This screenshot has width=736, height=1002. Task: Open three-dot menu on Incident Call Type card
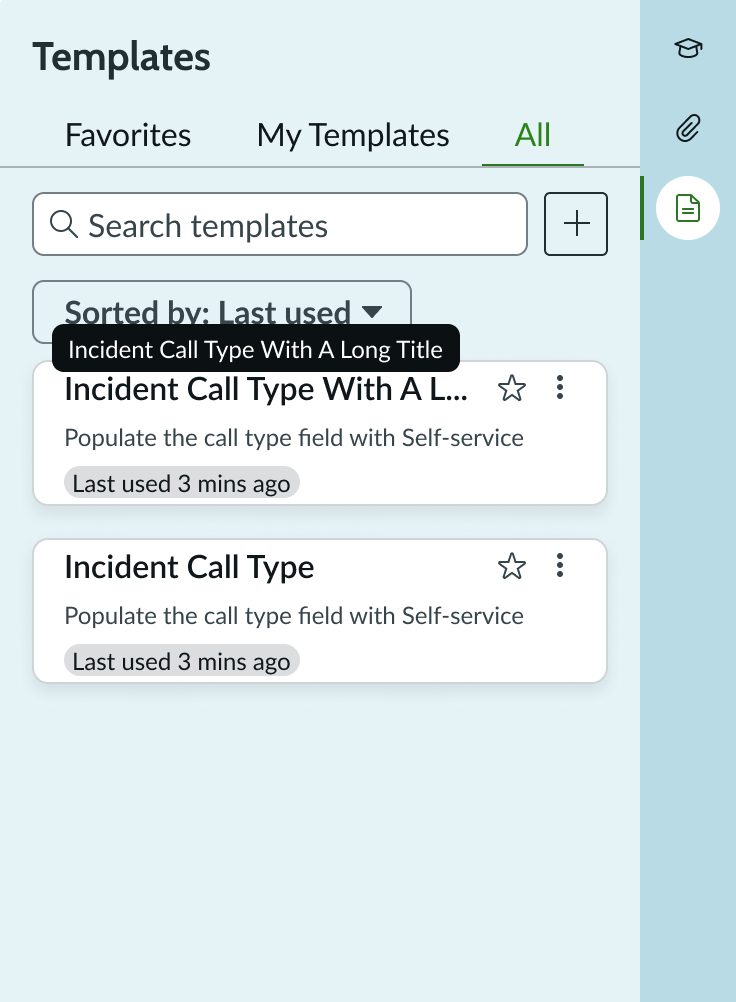click(x=560, y=567)
